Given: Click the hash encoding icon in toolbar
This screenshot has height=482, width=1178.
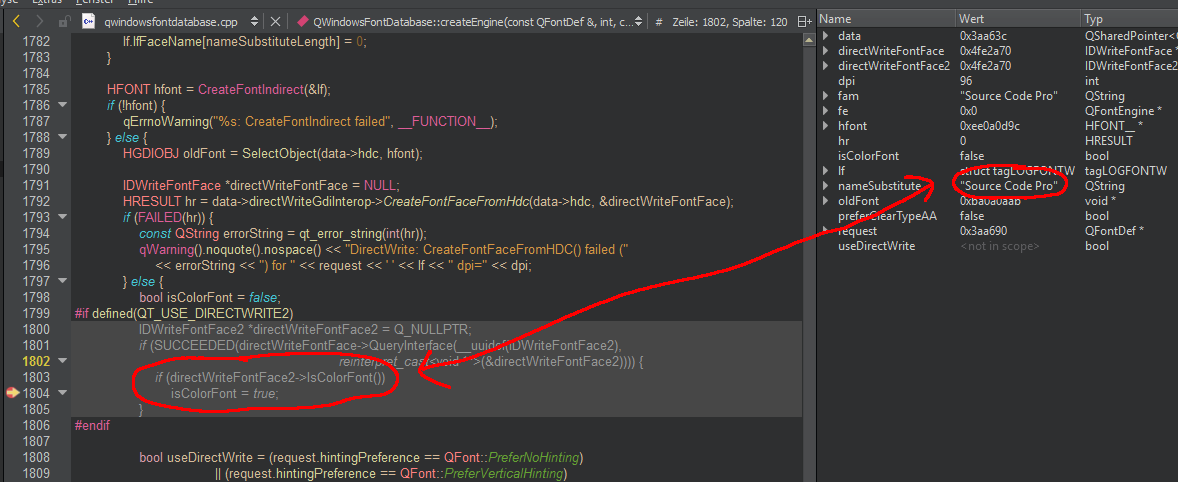Looking at the screenshot, I should click(660, 21).
